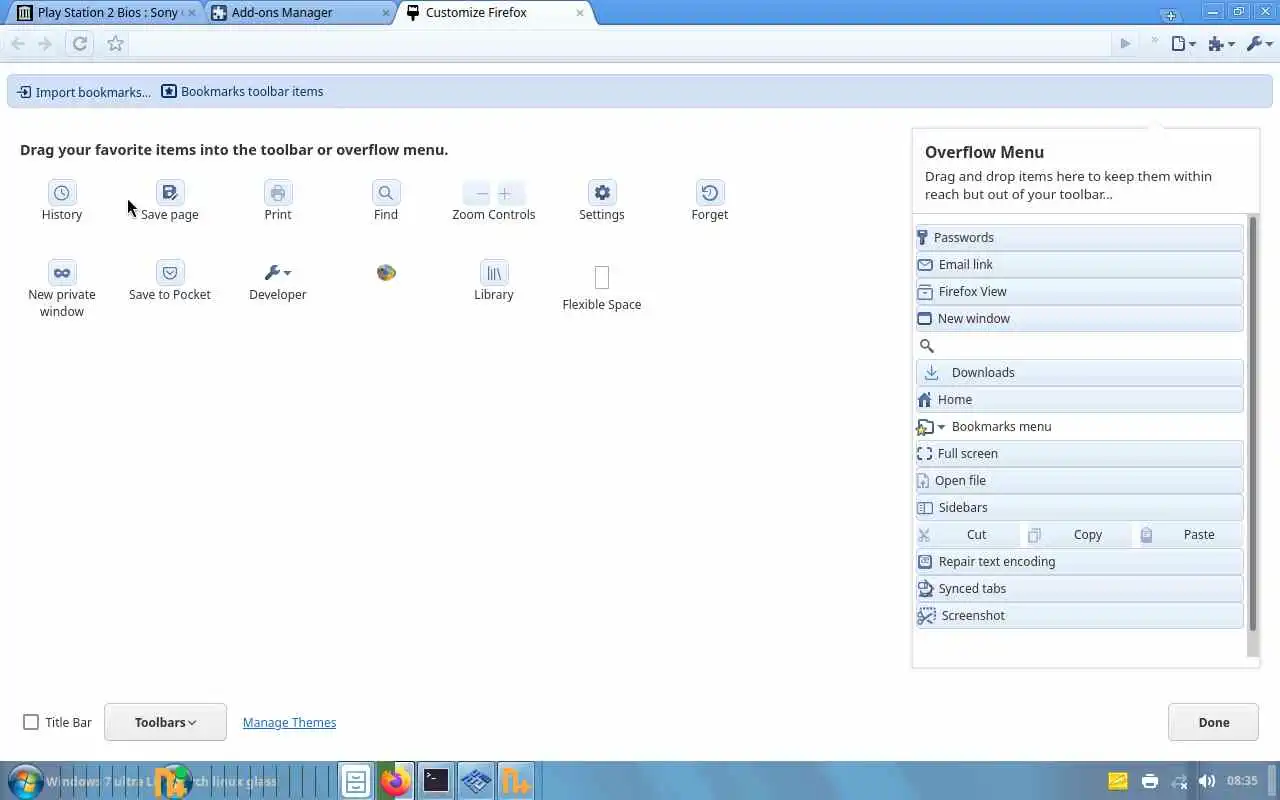This screenshot has height=800, width=1280.
Task: Click the Print printer icon
Action: click(x=278, y=193)
